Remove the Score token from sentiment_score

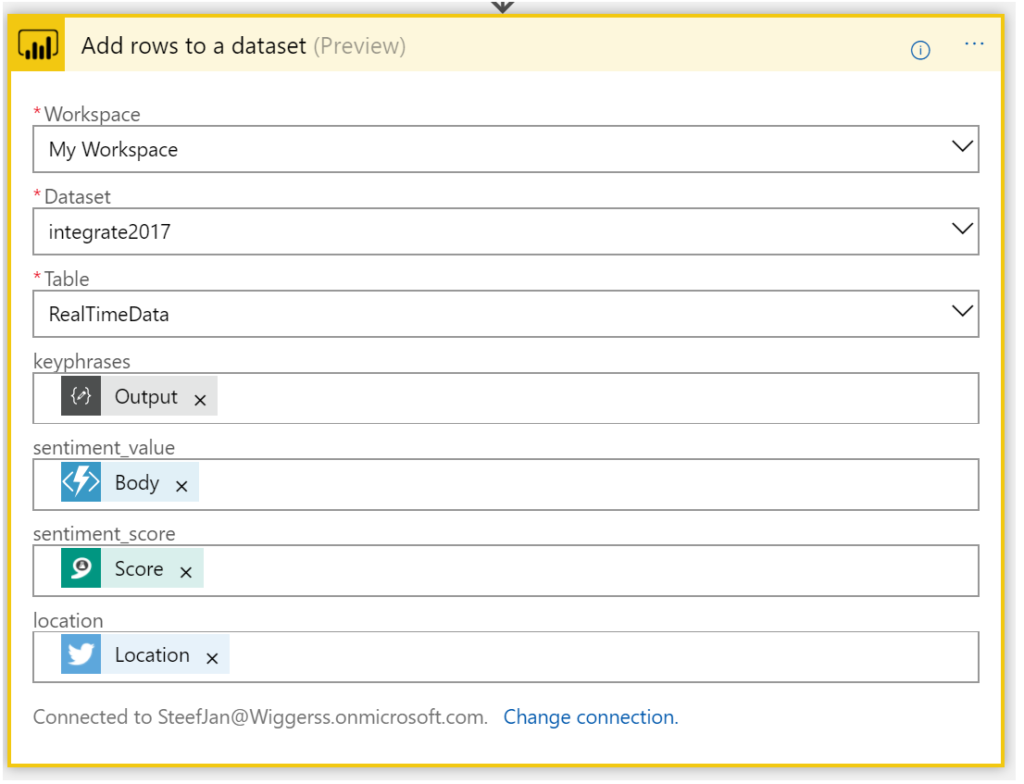[x=186, y=572]
